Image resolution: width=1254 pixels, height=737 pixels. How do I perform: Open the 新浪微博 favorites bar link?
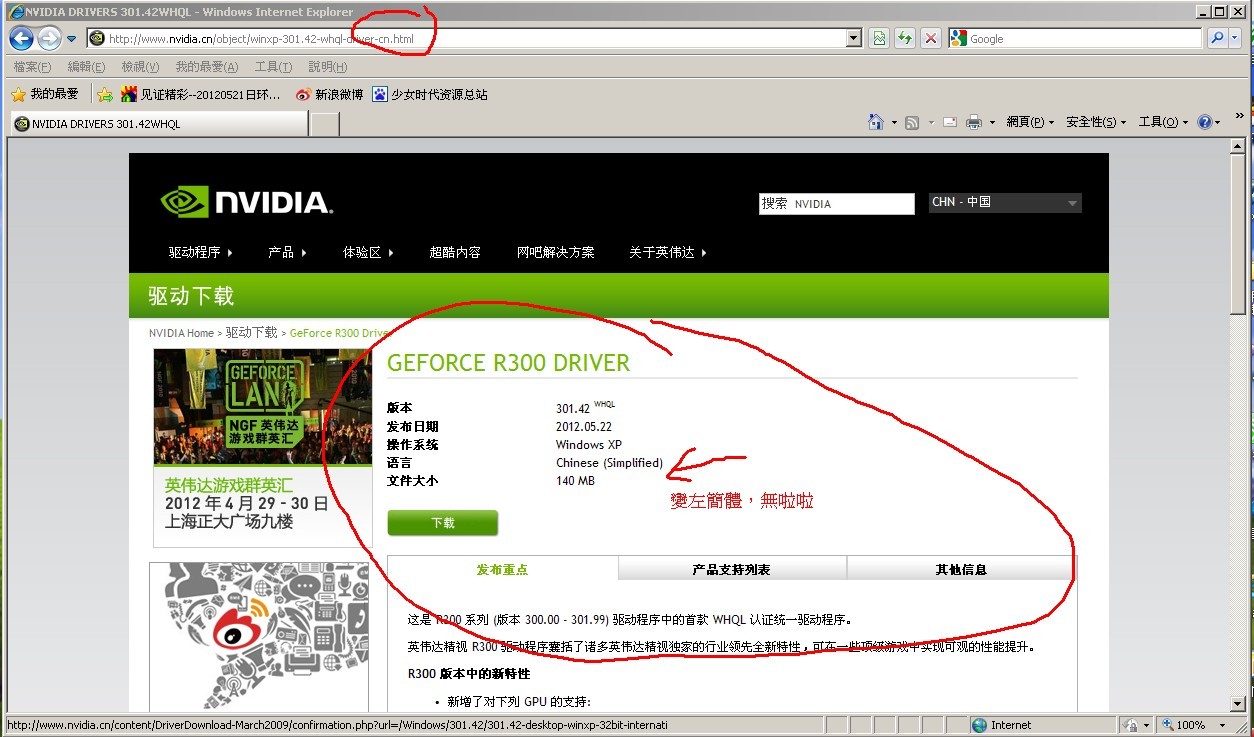click(x=330, y=94)
